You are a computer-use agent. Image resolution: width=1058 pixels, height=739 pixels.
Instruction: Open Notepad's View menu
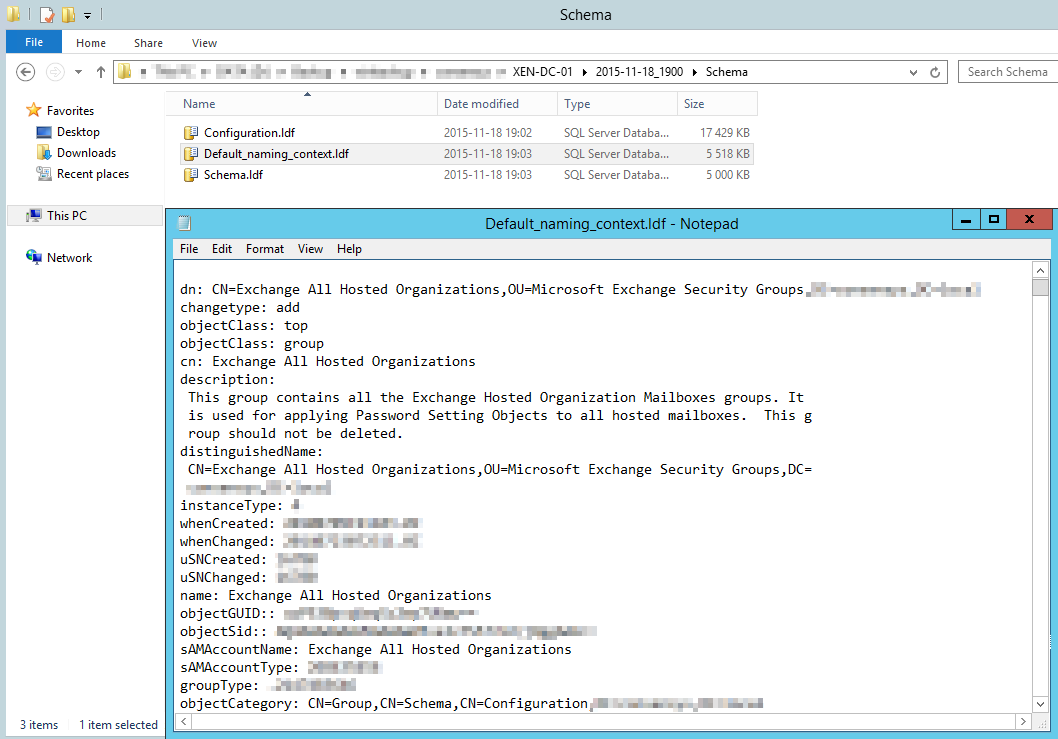click(310, 248)
